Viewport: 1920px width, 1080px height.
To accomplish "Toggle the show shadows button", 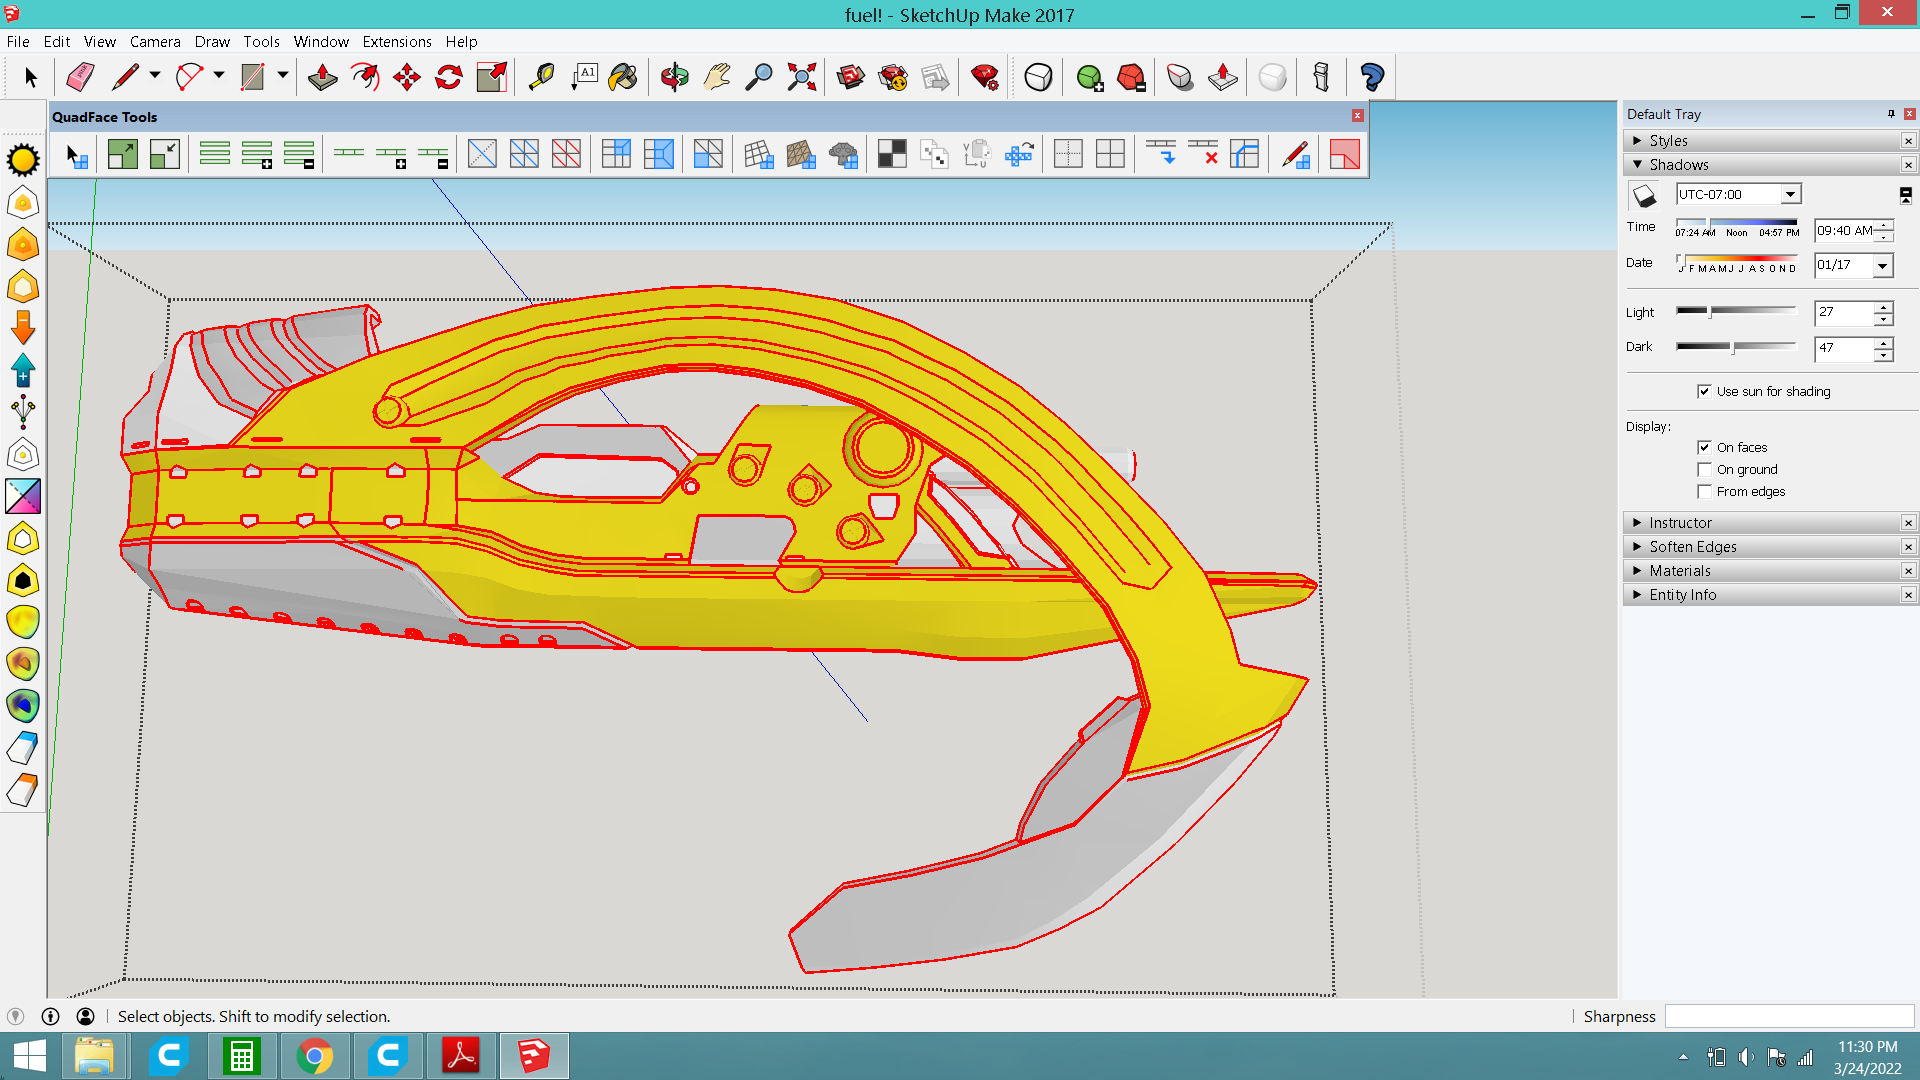I will pos(1644,195).
